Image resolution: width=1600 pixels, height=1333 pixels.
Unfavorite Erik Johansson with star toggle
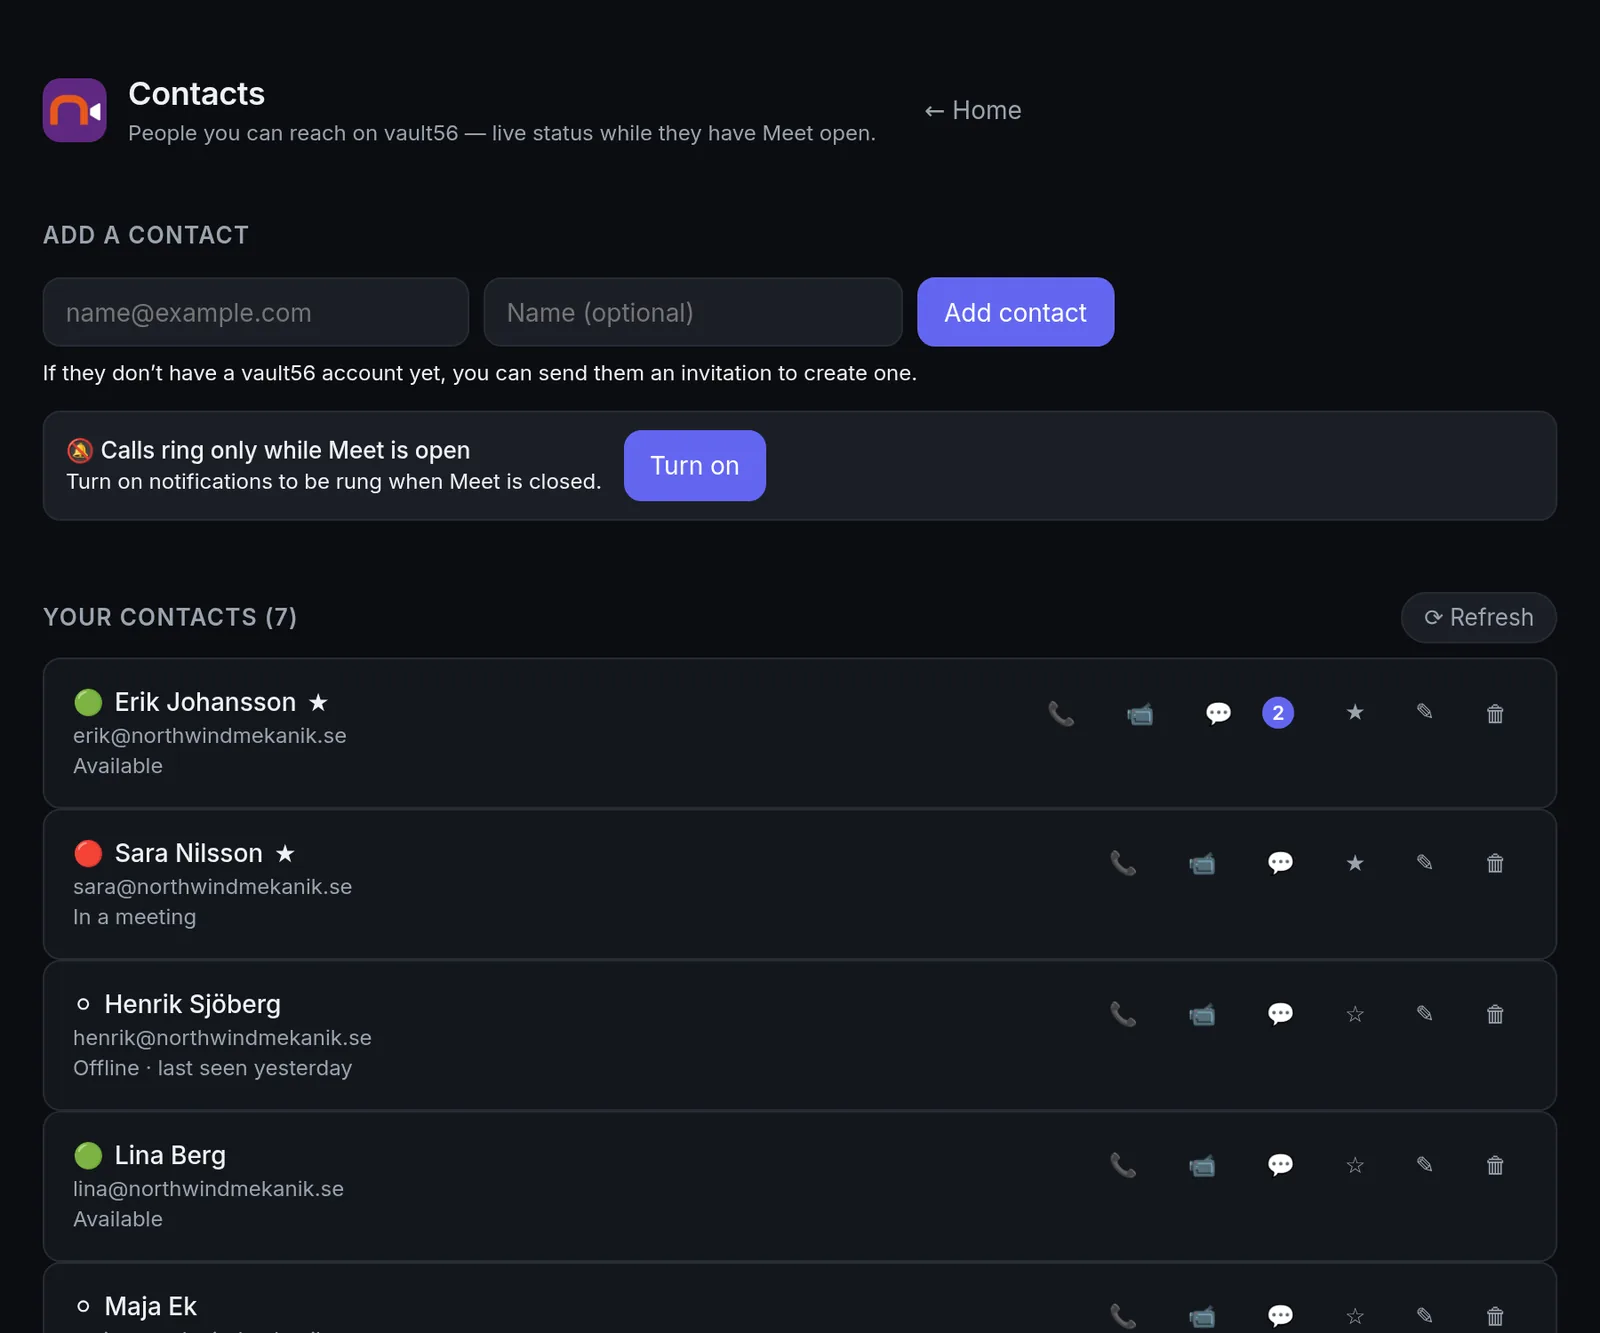(x=1355, y=713)
